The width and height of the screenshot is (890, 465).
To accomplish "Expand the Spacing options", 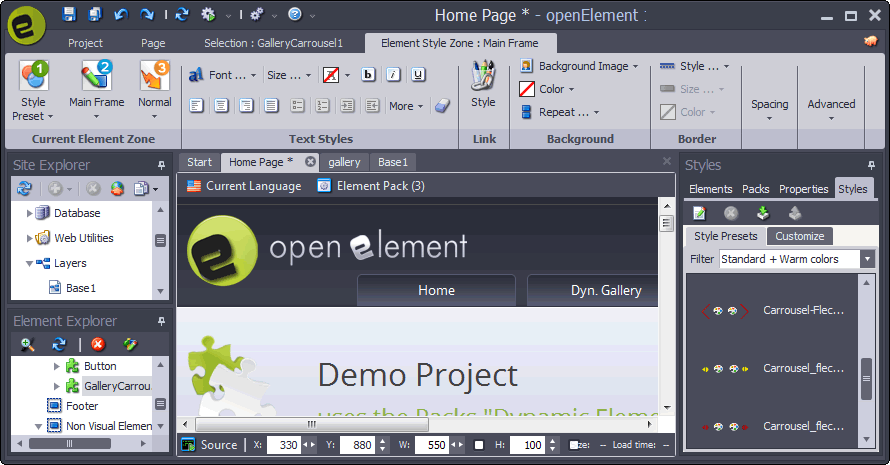I will pos(770,110).
